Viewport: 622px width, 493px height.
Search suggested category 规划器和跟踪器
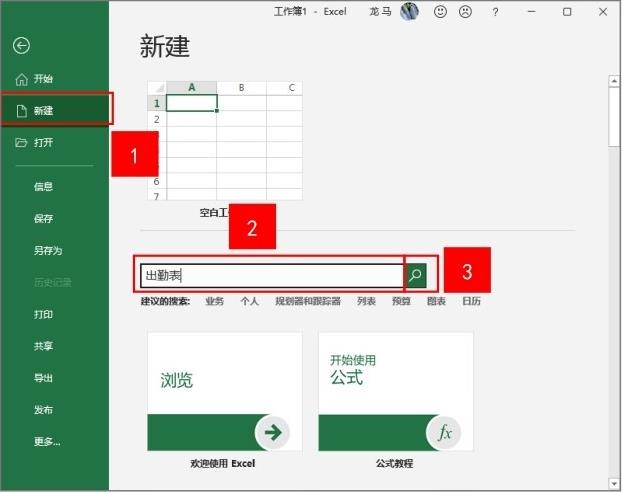tap(308, 301)
